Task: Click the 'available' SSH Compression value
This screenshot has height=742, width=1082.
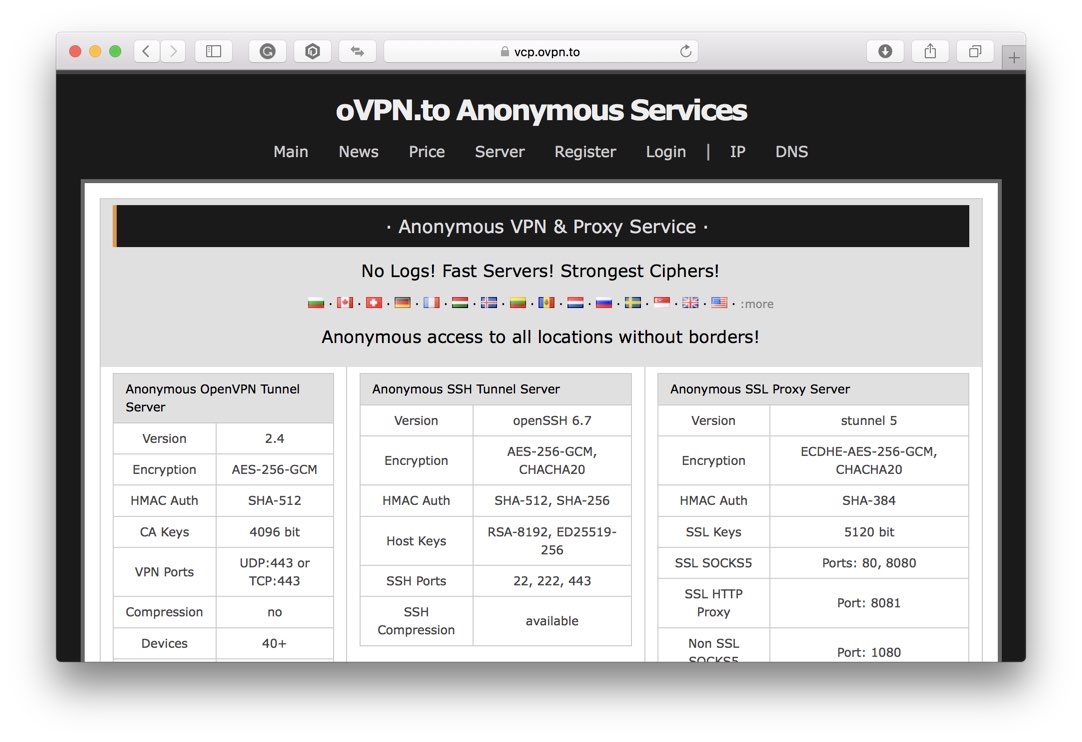Action: pyautogui.click(x=552, y=621)
